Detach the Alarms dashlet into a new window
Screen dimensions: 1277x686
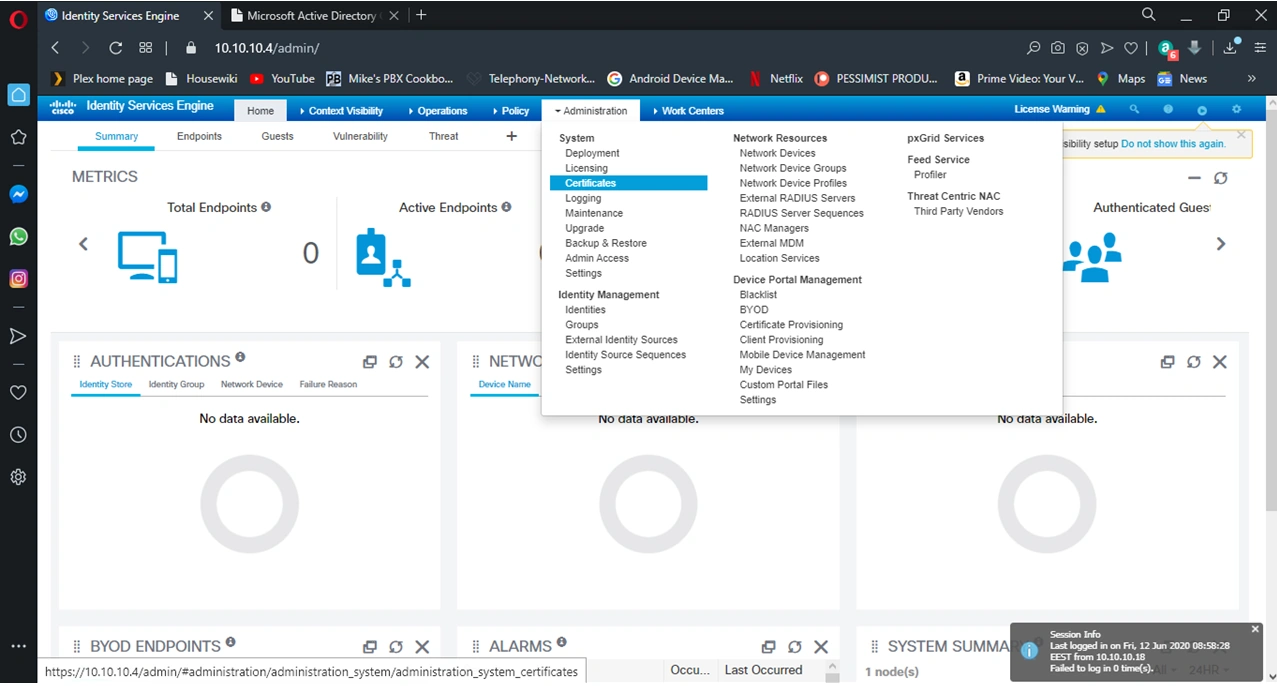768,647
